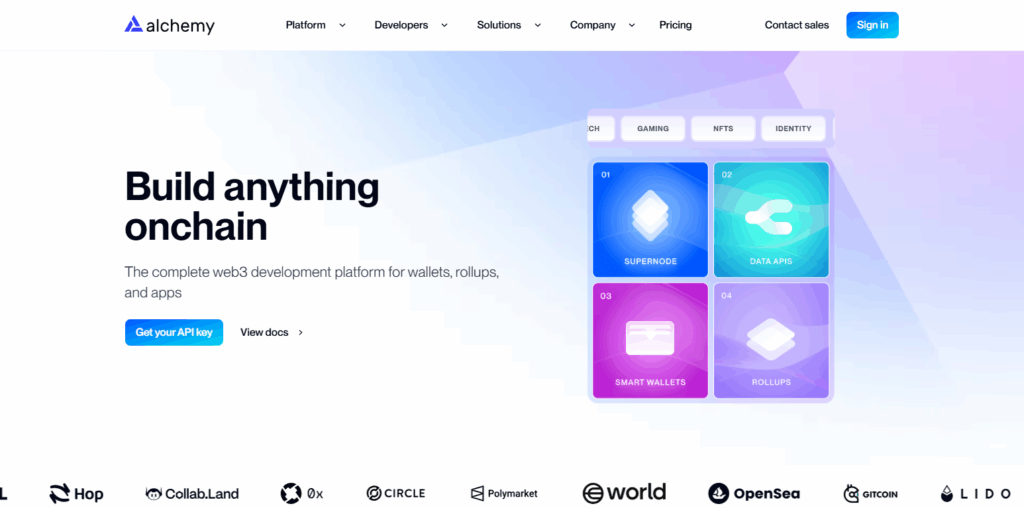Click the DATA APIS card label
The image size is (1024, 508).
click(771, 261)
